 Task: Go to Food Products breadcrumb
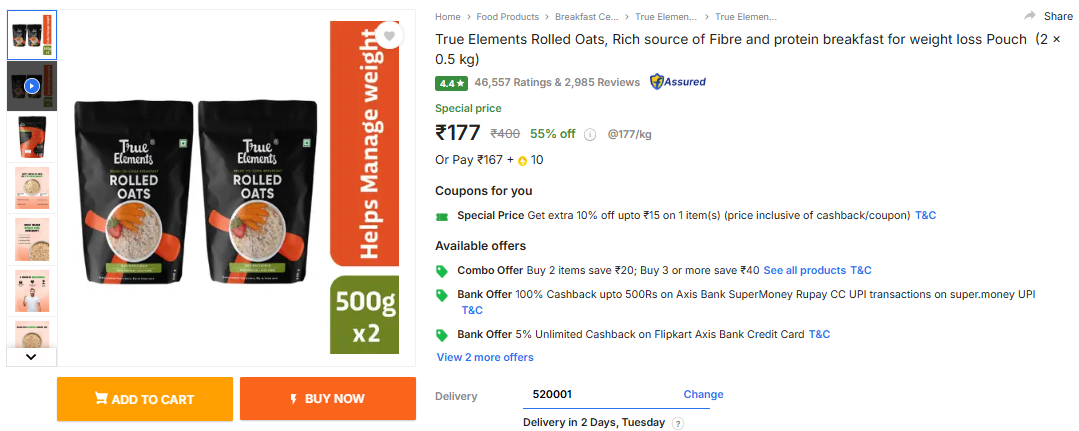point(507,17)
